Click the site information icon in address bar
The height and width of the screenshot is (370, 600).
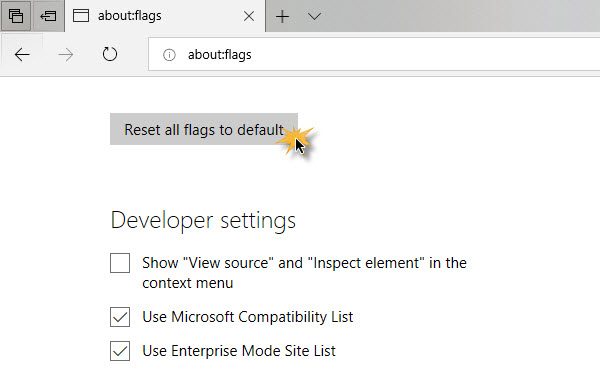pyautogui.click(x=169, y=55)
